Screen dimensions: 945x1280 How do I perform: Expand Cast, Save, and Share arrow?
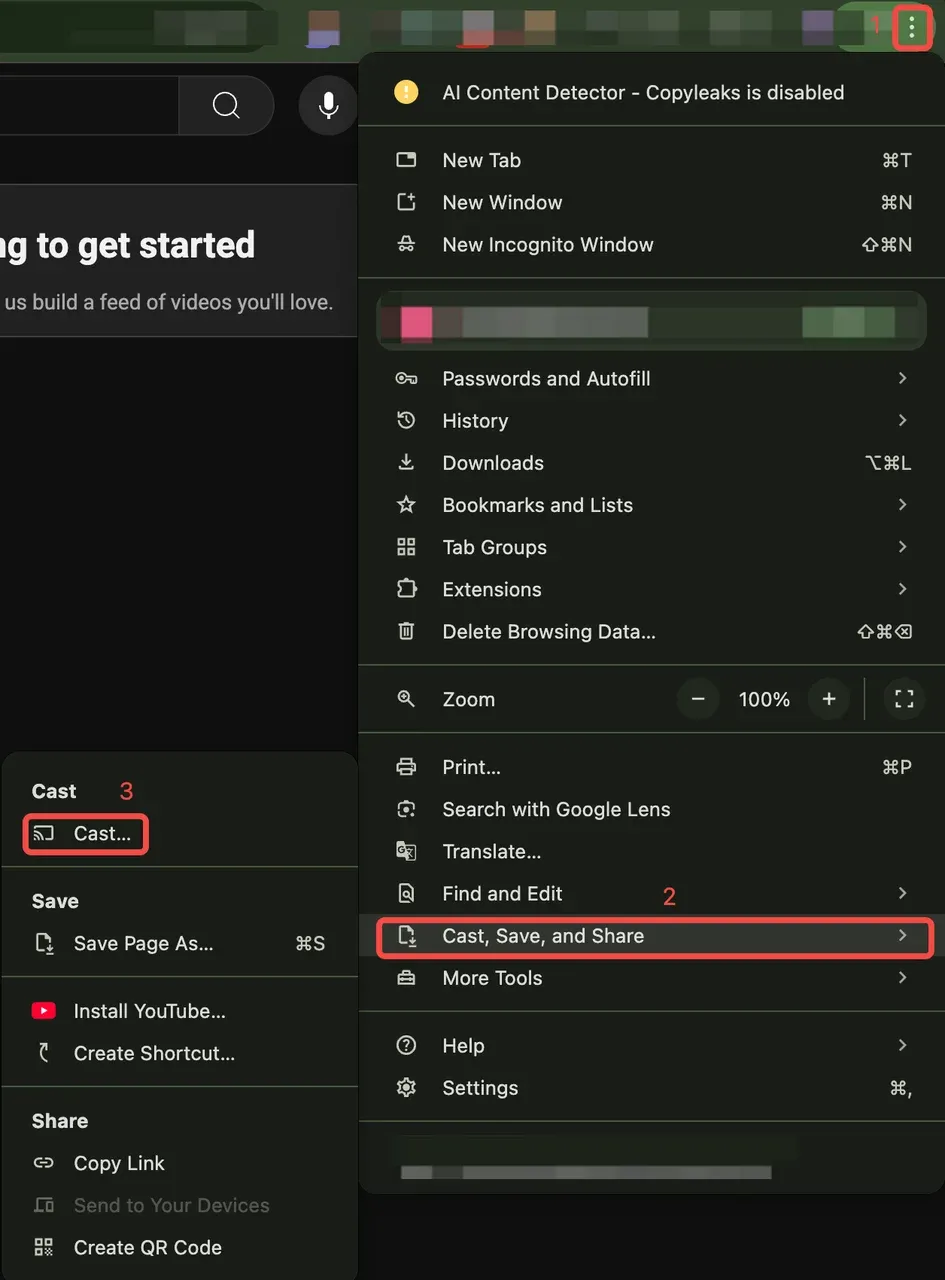click(902, 936)
